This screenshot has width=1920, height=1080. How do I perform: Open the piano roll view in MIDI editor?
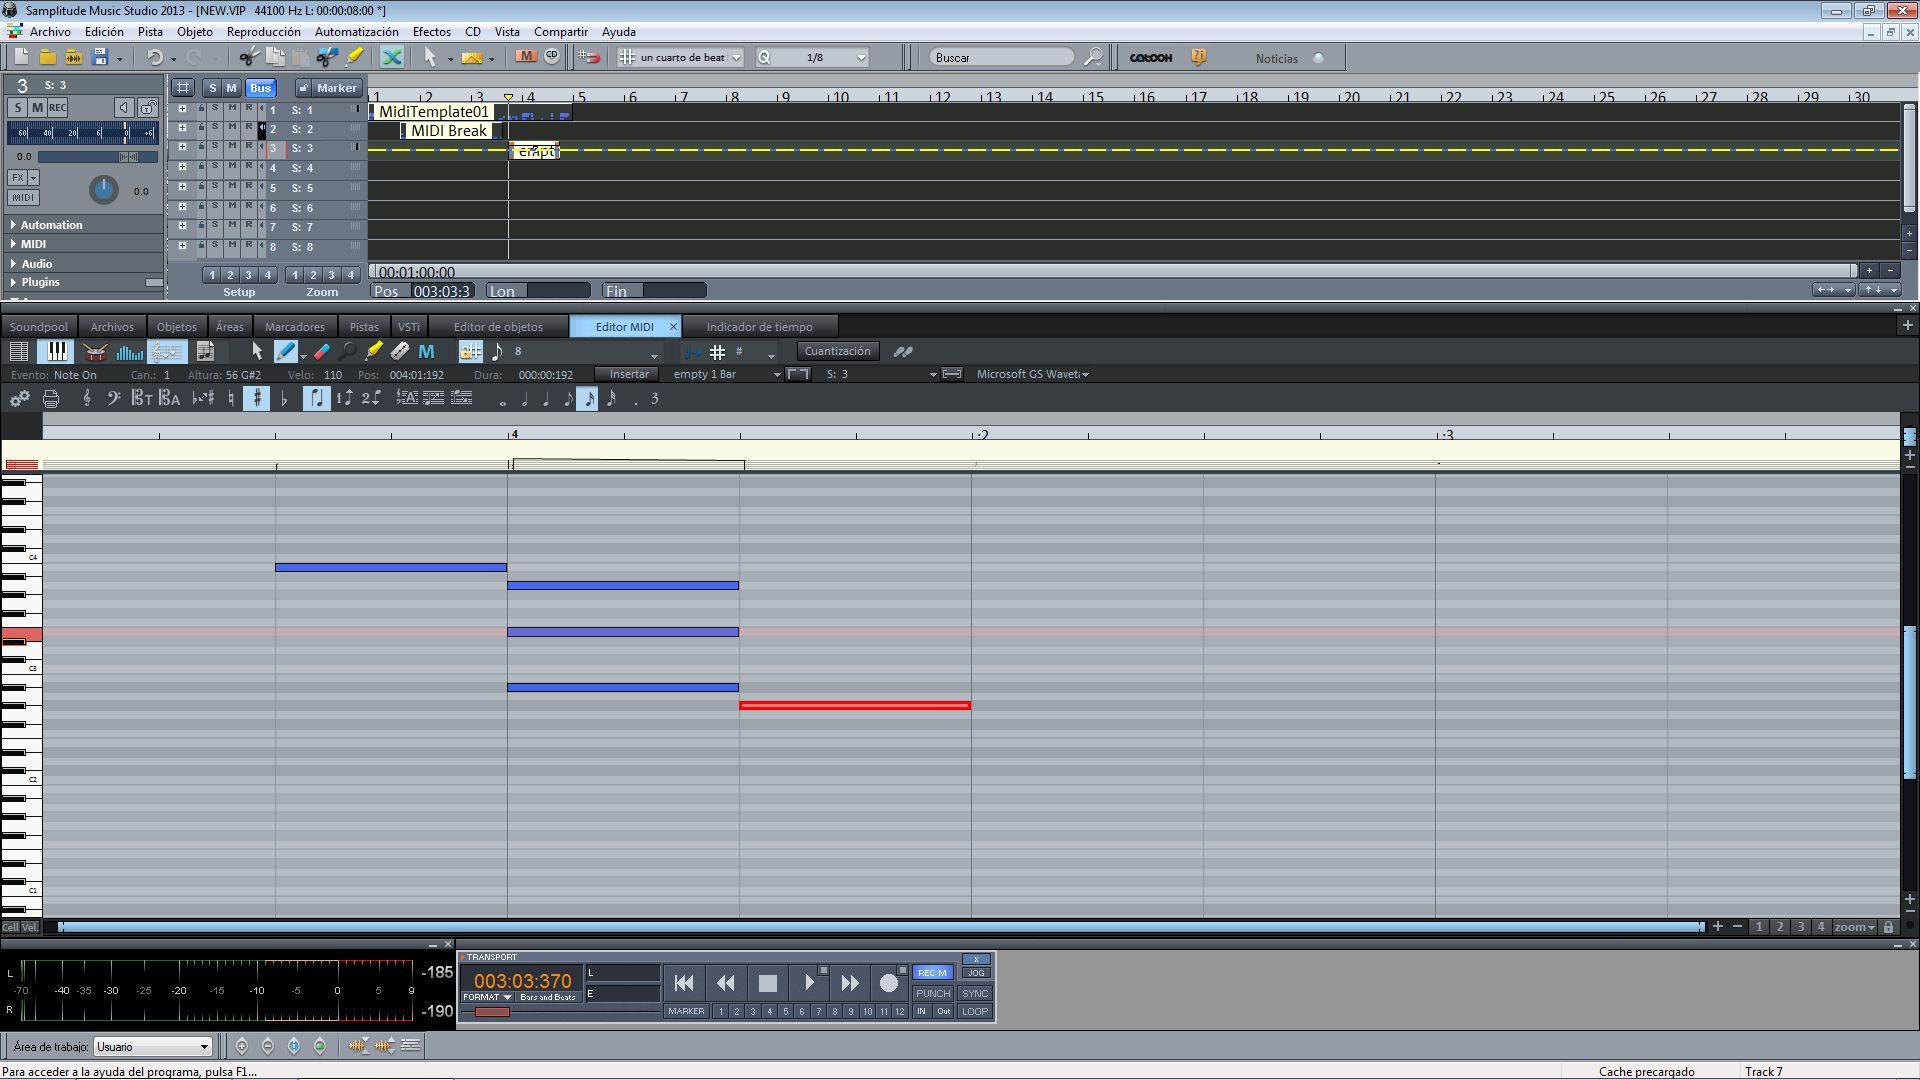[56, 352]
